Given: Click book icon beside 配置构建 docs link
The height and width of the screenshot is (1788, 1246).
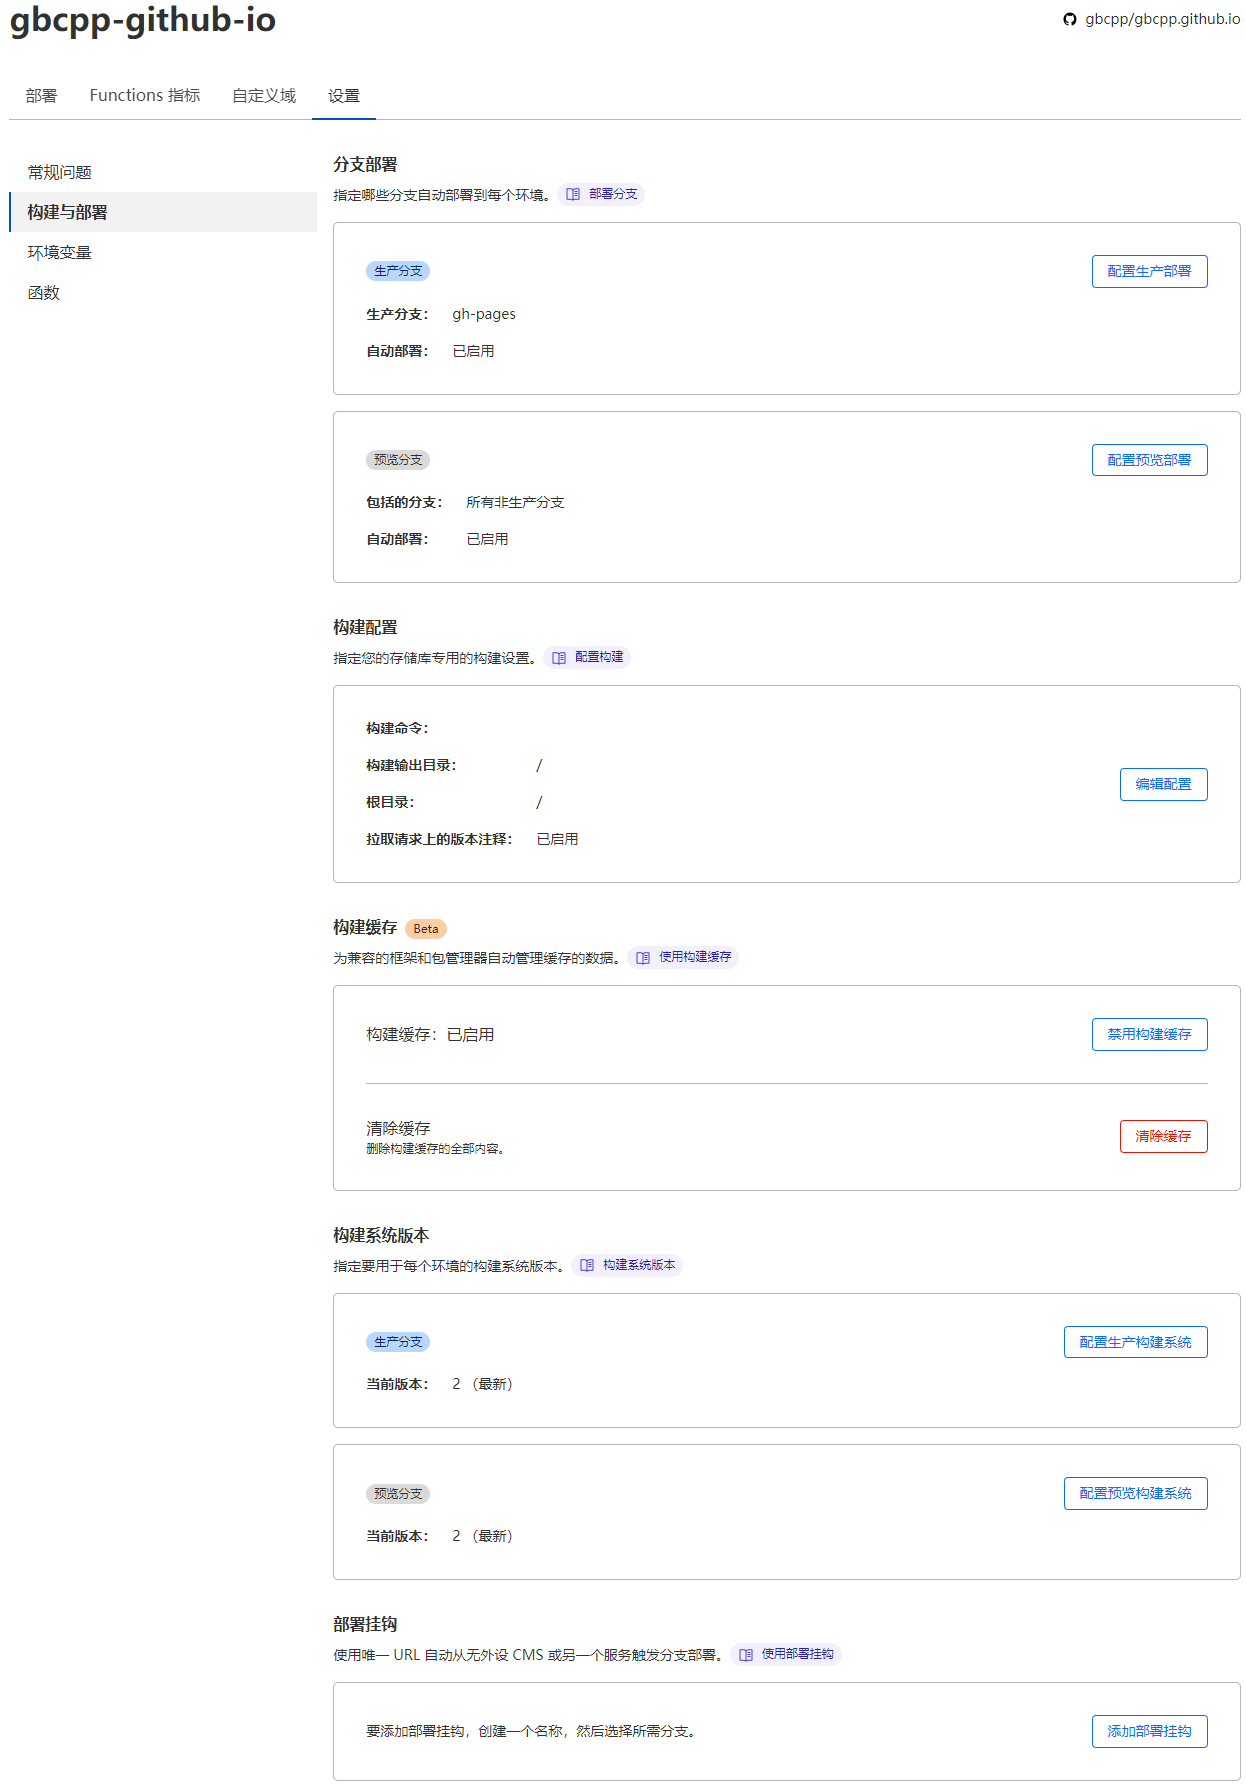Looking at the screenshot, I should click(x=559, y=657).
